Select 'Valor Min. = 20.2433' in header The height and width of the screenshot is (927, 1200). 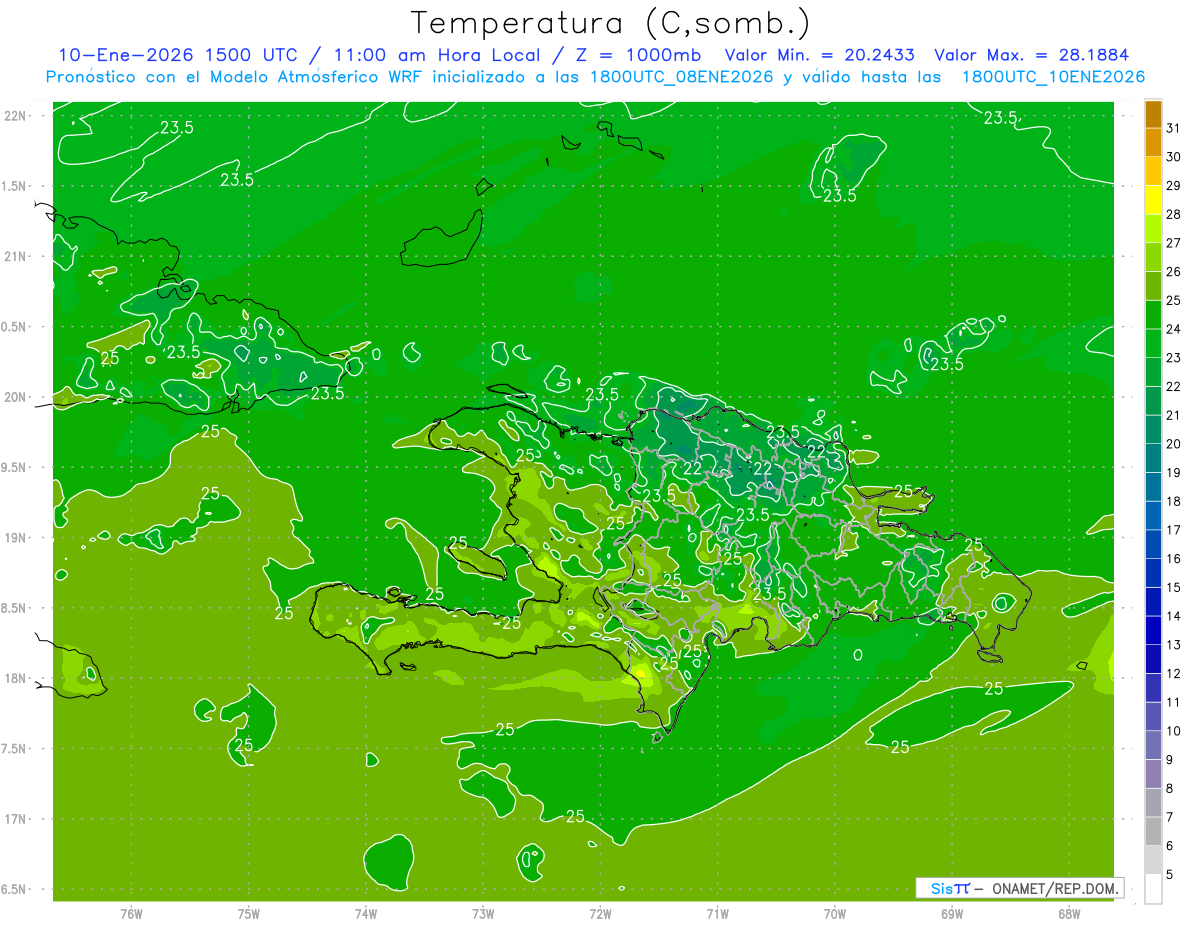point(820,55)
